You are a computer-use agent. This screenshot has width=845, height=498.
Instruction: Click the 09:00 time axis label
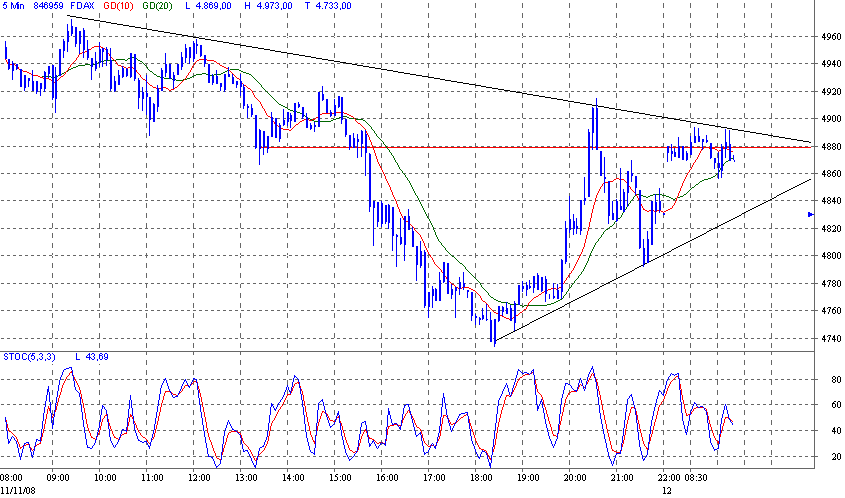pyautogui.click(x=58, y=478)
